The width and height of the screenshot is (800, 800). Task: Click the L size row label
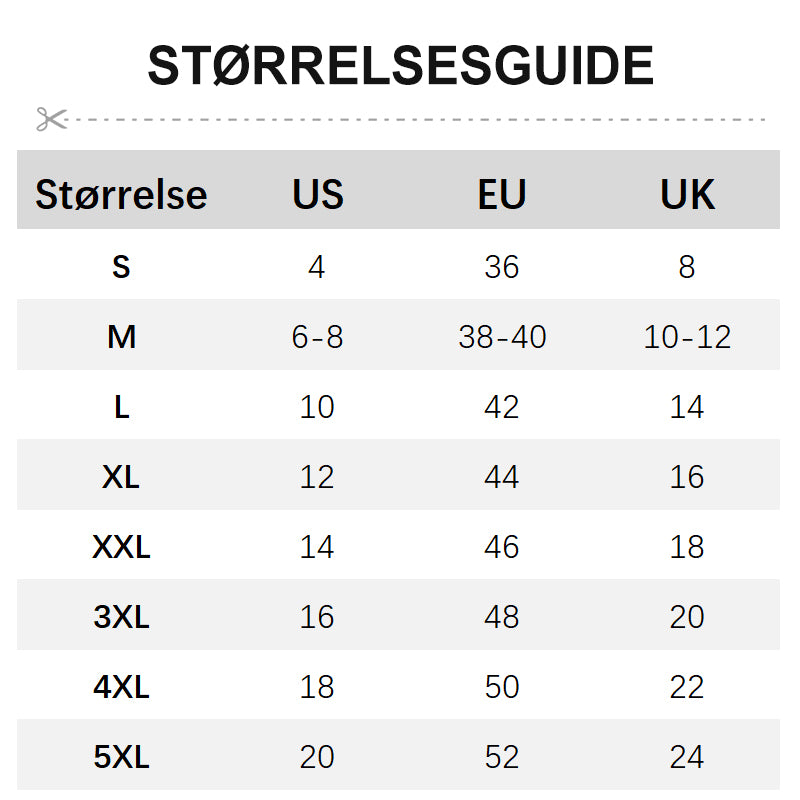coord(121,407)
